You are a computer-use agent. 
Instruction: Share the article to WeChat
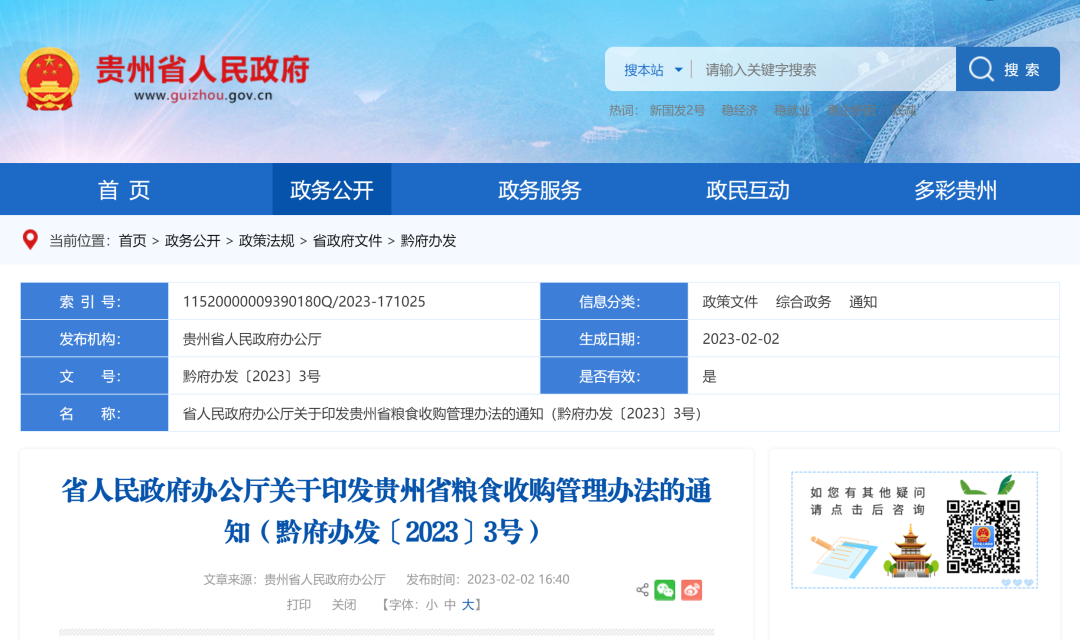click(665, 590)
